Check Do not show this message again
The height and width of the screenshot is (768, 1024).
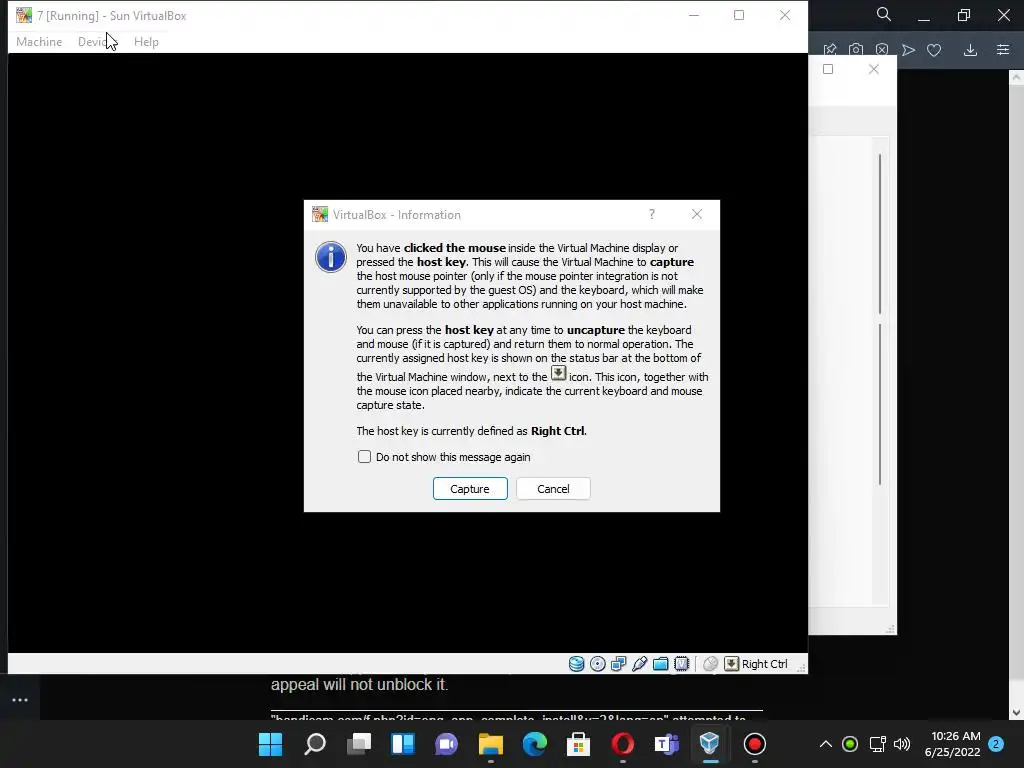(364, 457)
